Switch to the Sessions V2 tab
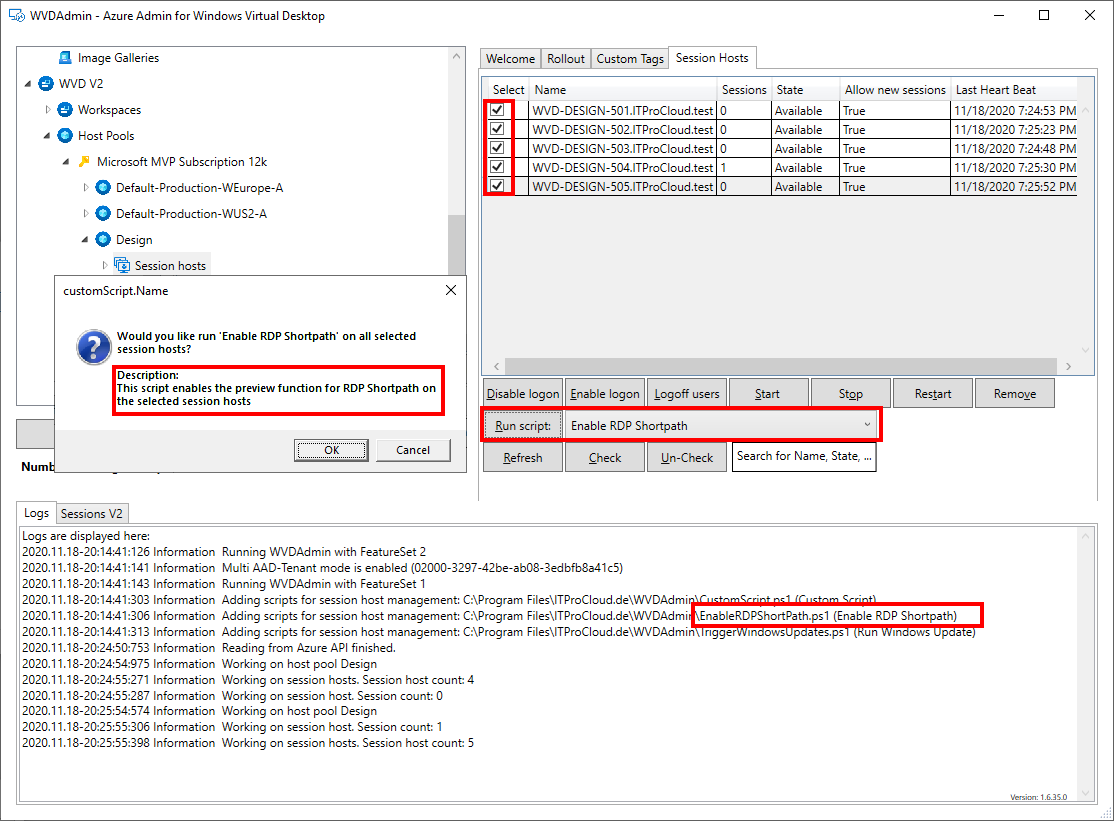Image resolution: width=1114 pixels, height=821 pixels. 92,513
